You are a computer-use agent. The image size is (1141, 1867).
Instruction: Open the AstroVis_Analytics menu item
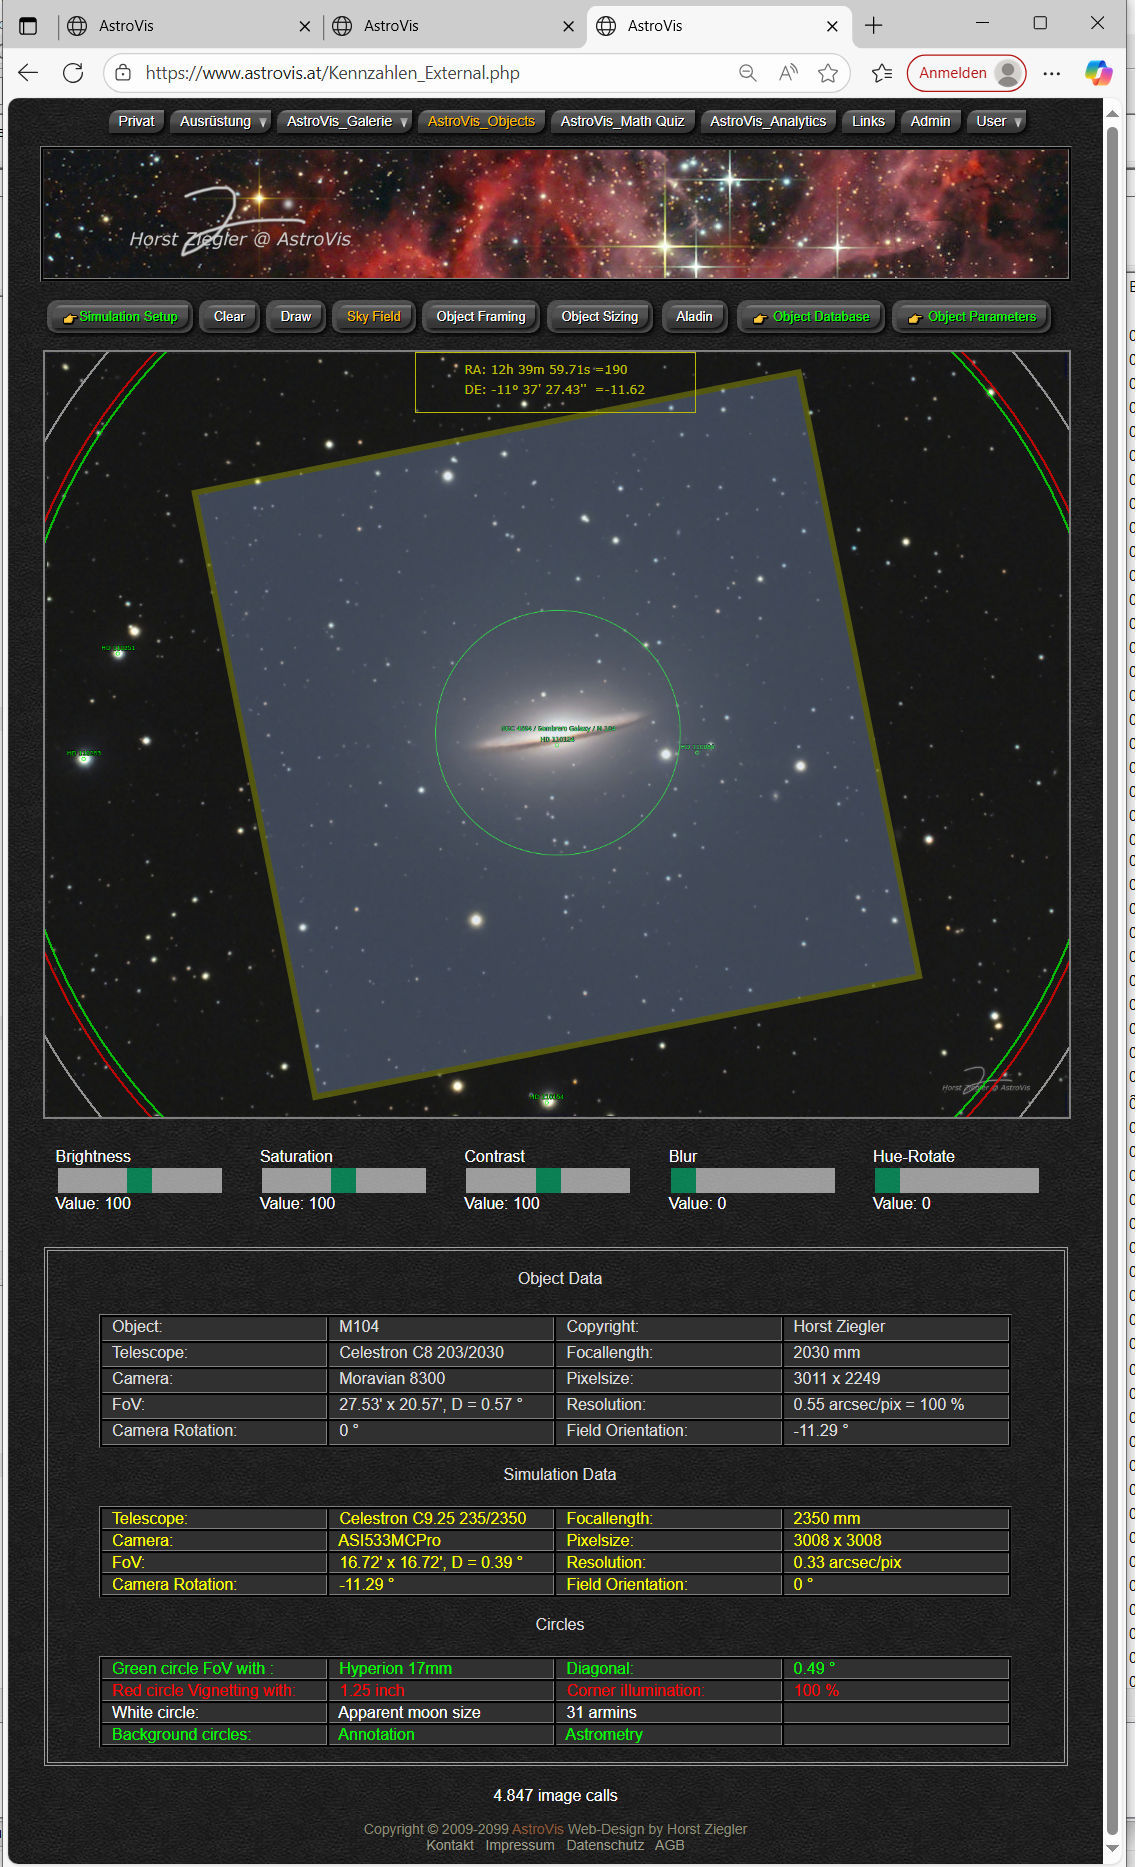click(x=767, y=121)
